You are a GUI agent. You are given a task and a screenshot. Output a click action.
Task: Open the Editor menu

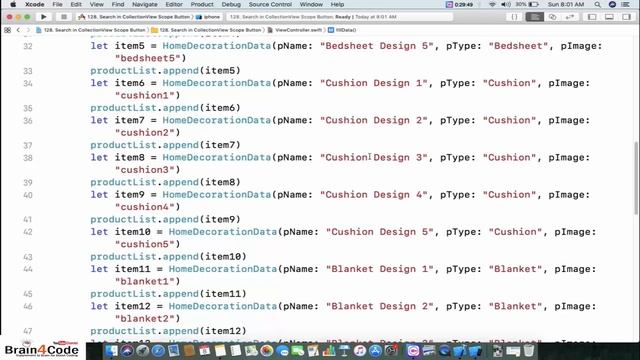(174, 4)
